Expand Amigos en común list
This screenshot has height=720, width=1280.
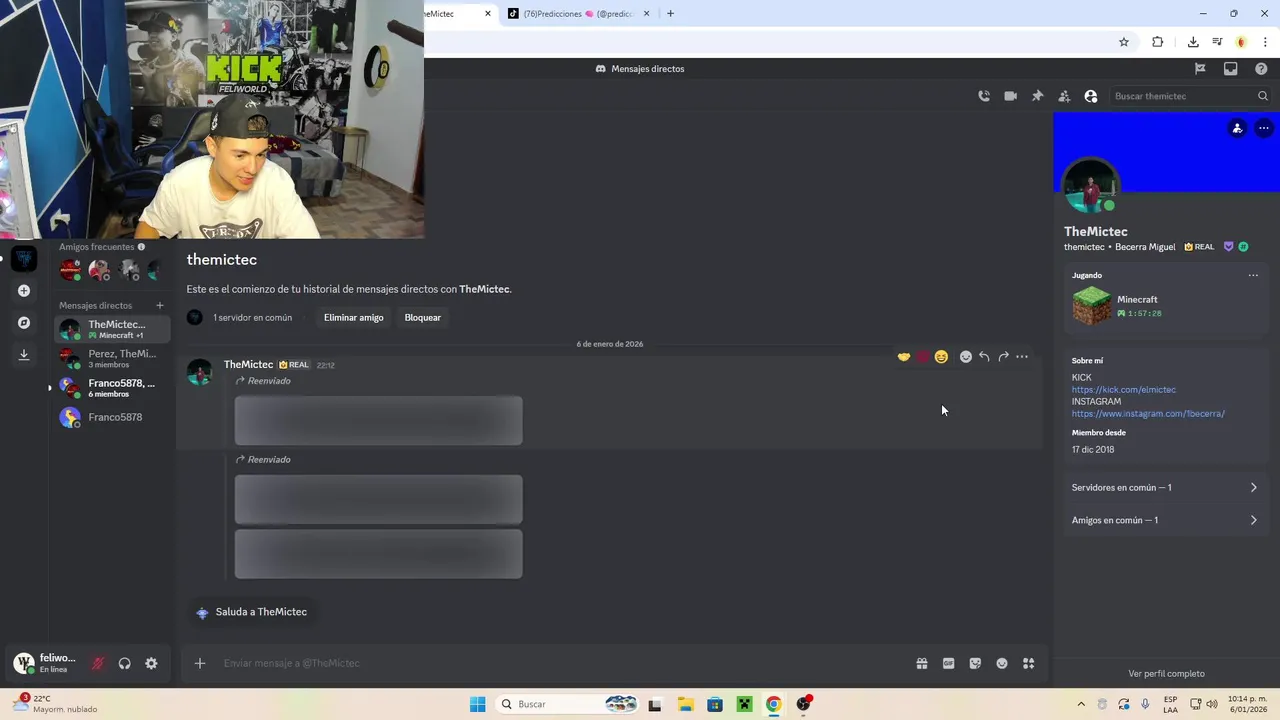click(x=1165, y=520)
